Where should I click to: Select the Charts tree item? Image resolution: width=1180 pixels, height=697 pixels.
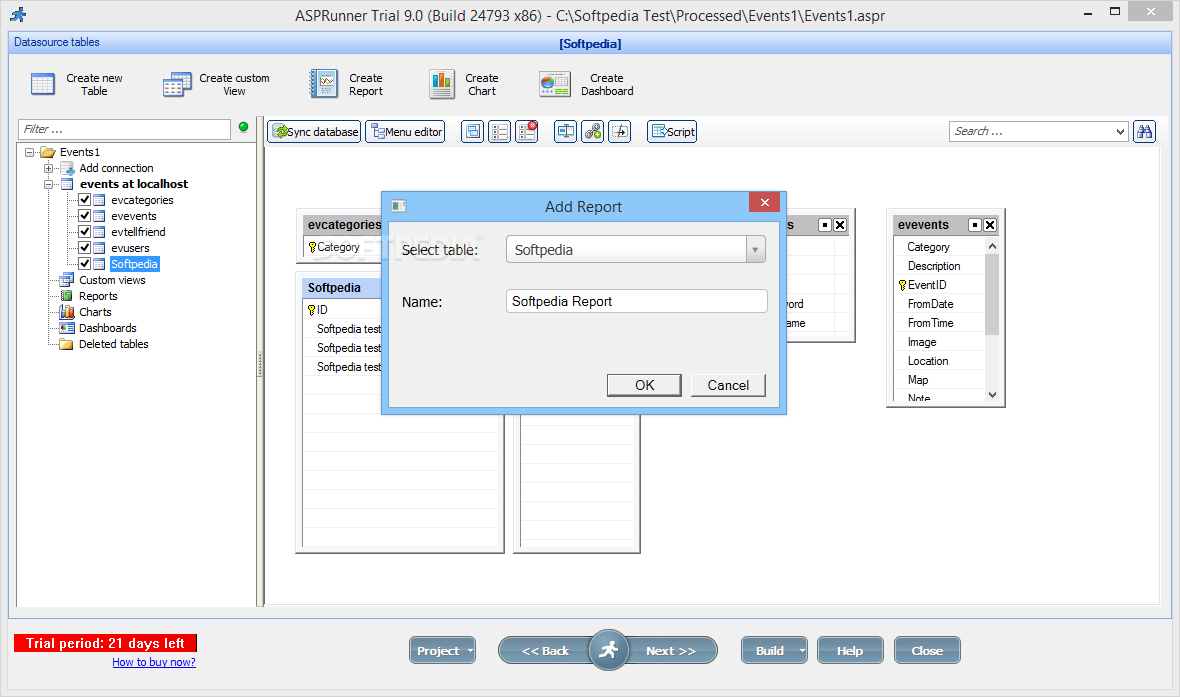[x=95, y=312]
